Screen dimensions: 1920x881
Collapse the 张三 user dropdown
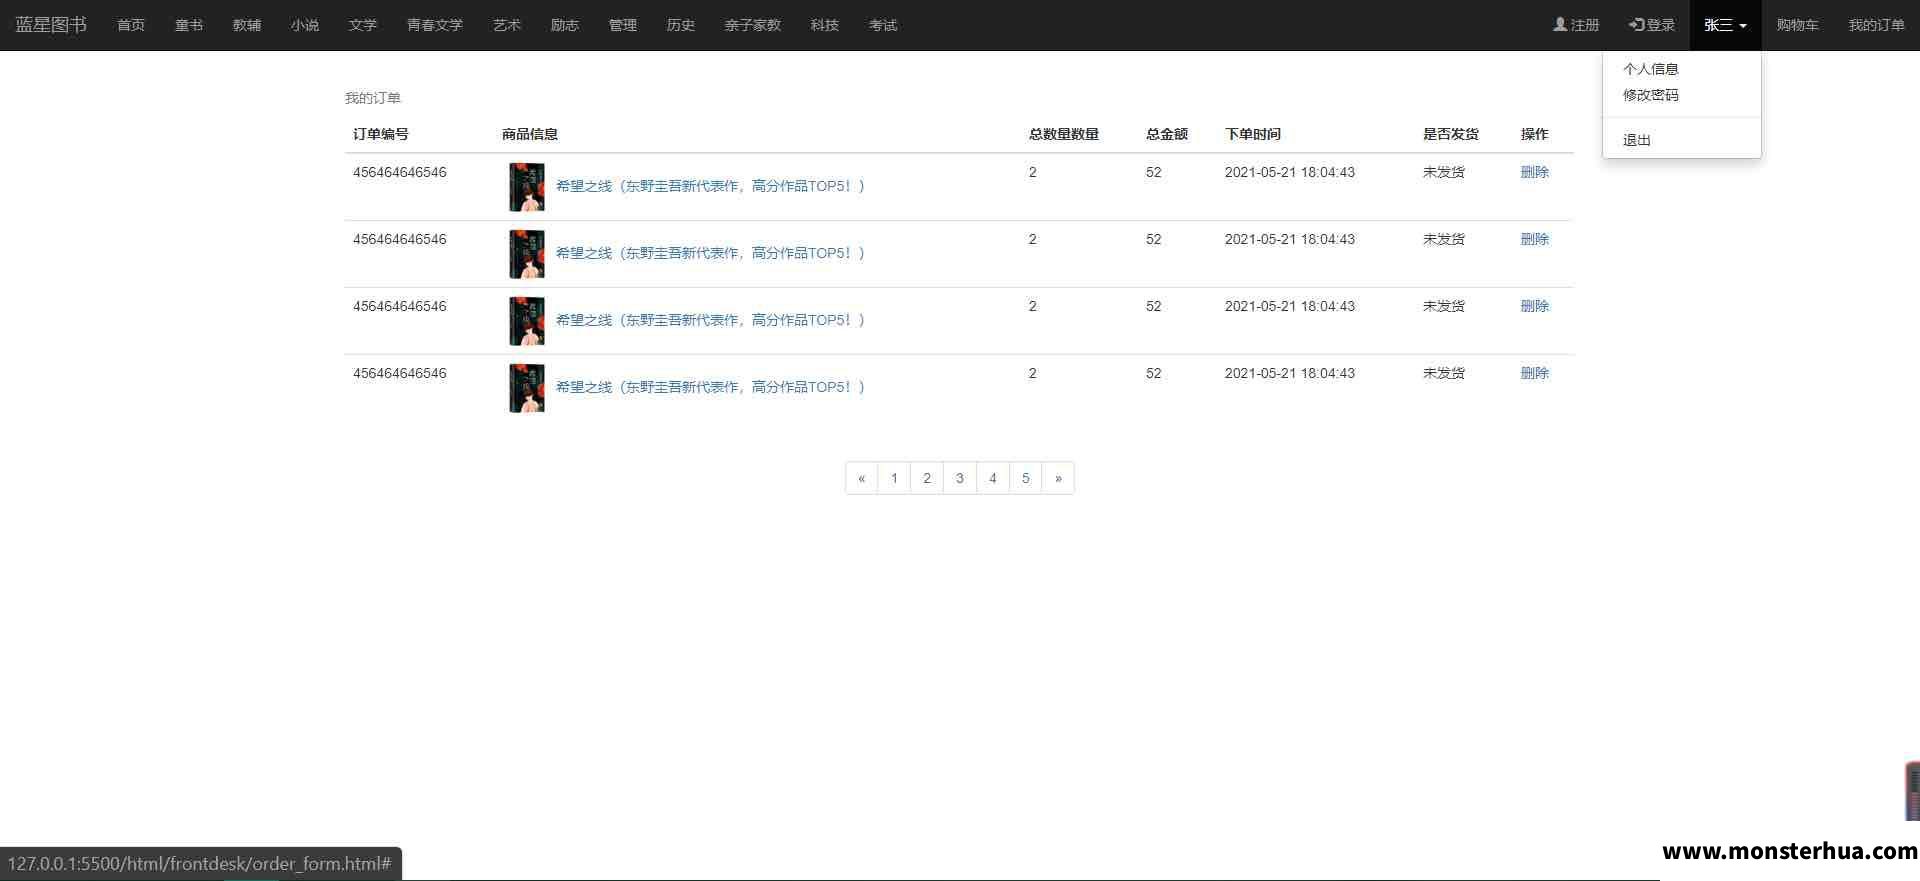pos(1725,25)
